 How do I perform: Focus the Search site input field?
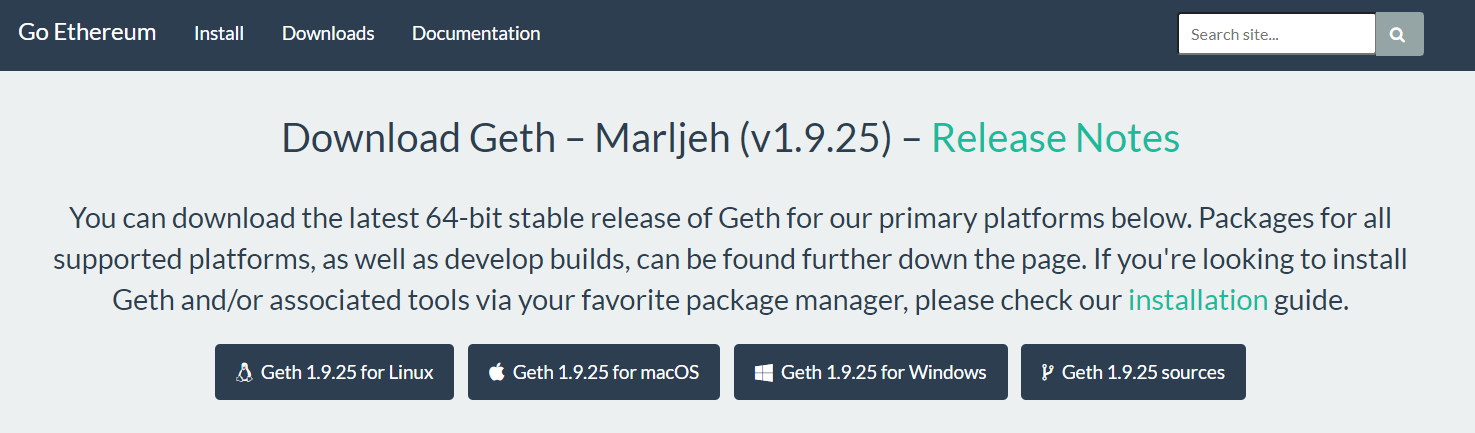[1276, 34]
